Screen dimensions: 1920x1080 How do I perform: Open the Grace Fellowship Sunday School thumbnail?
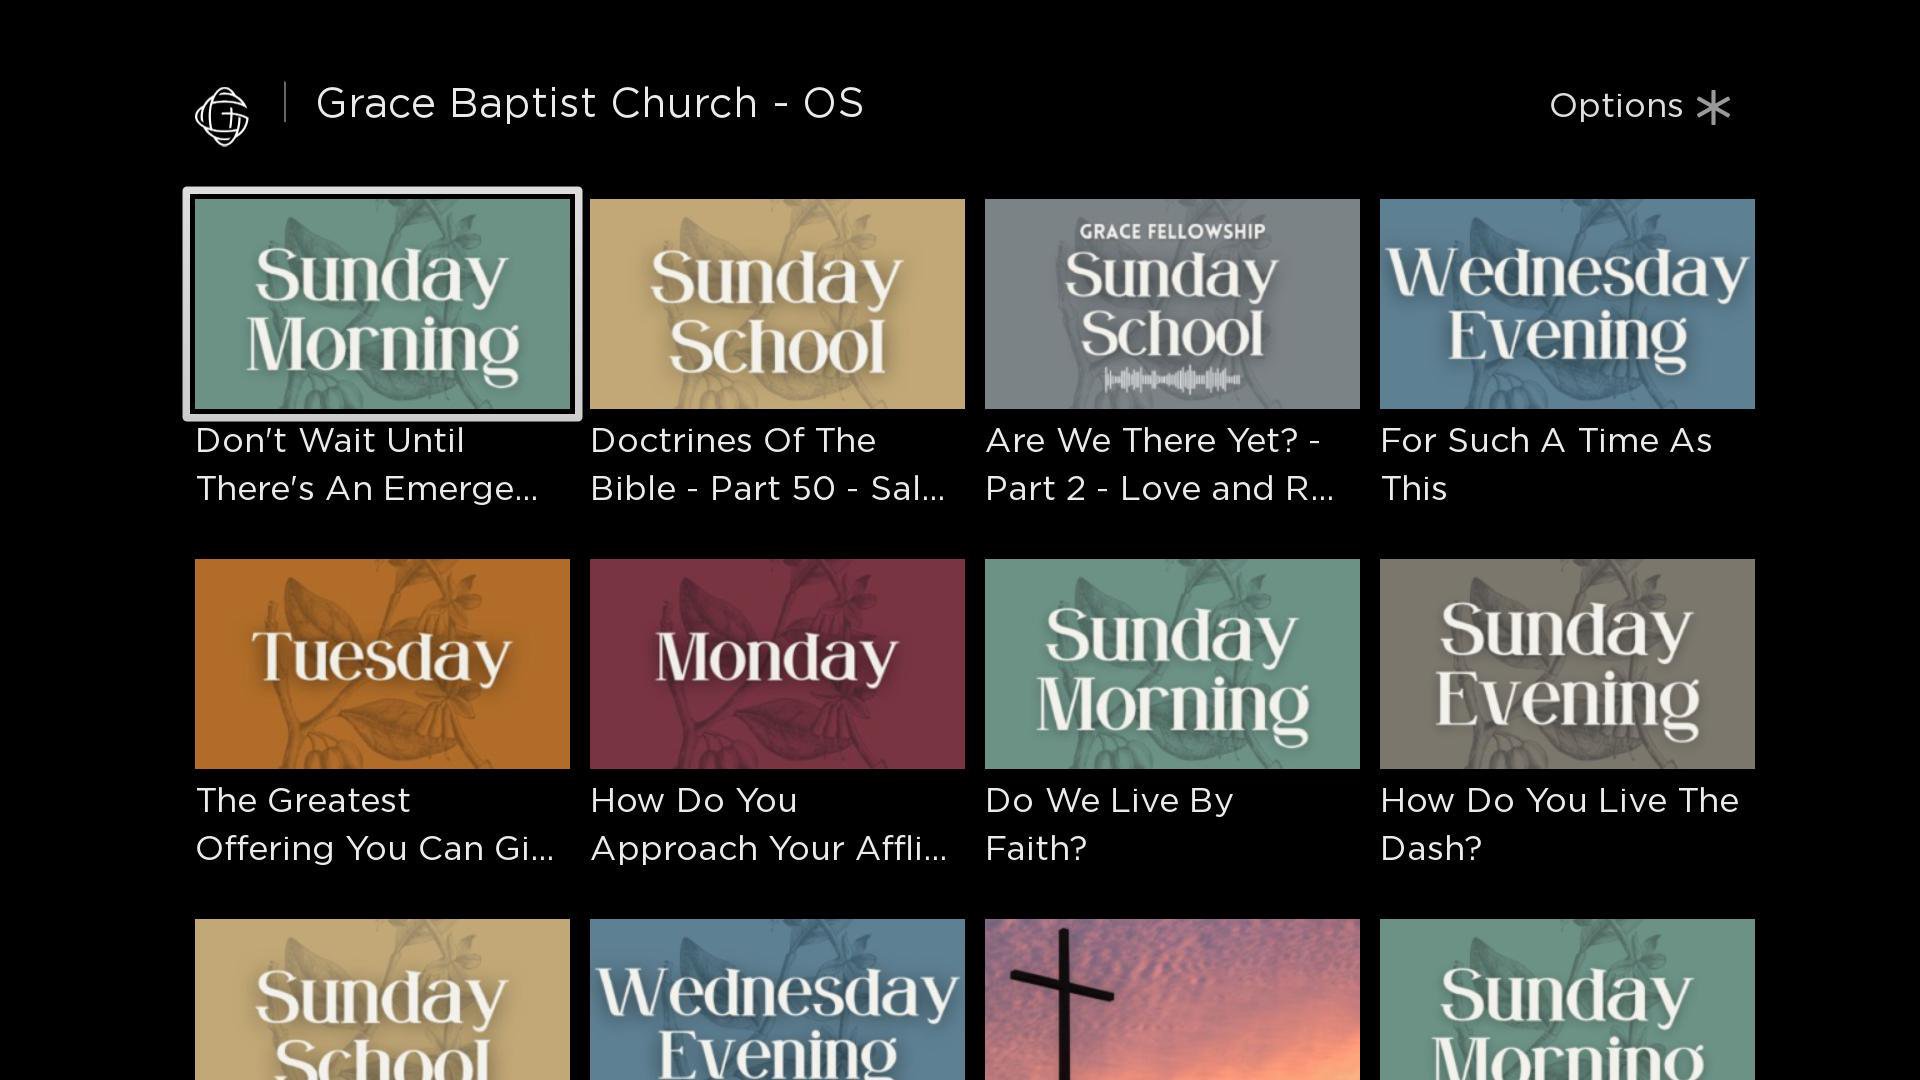(1172, 304)
